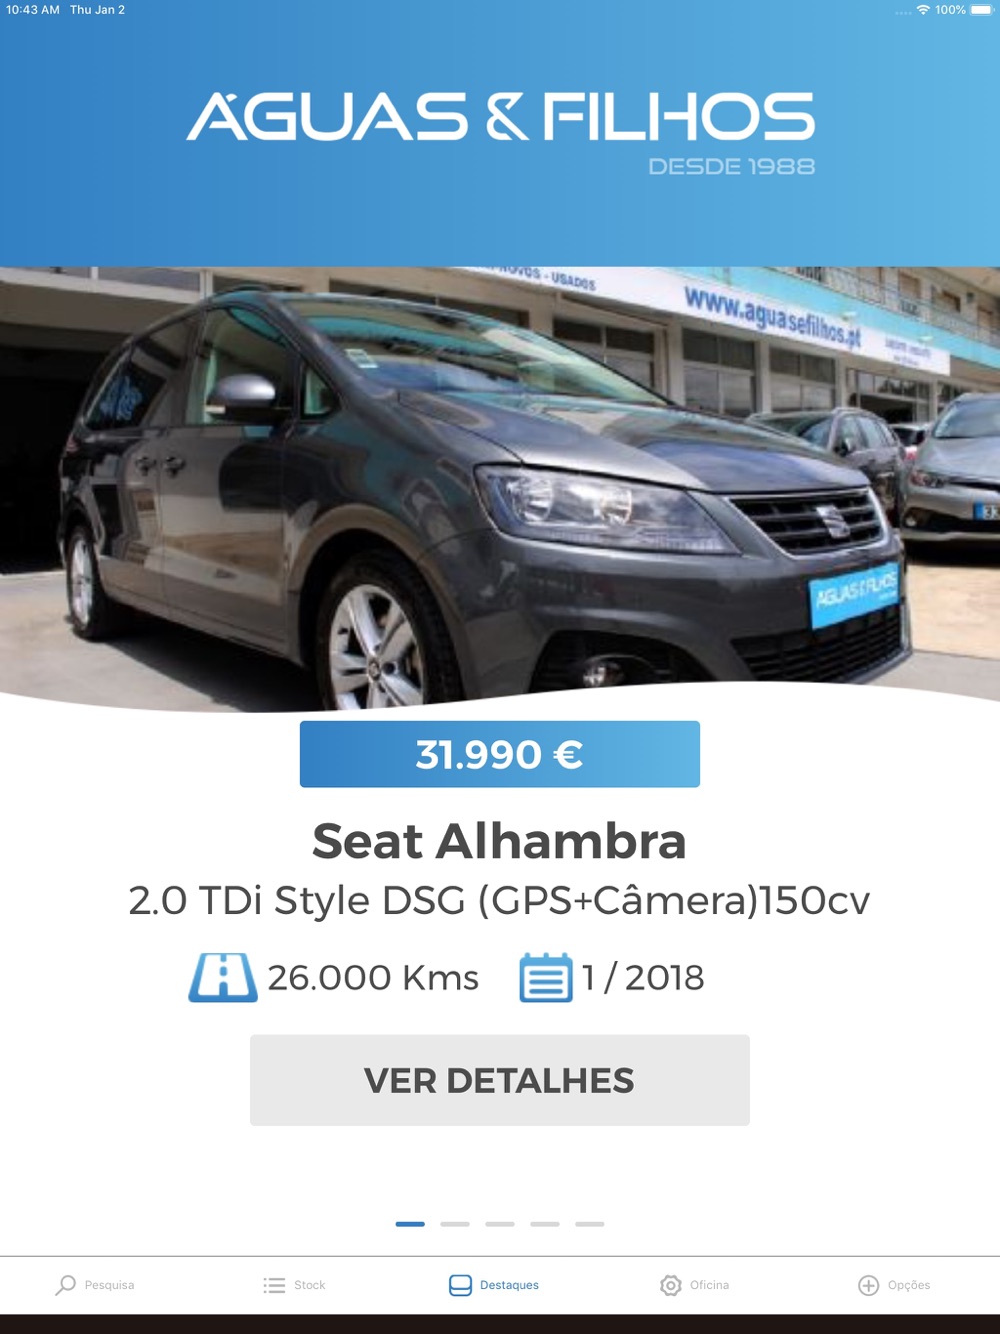Image resolution: width=1000 pixels, height=1334 pixels.
Task: Switch to the Oficina tab label
Action: point(710,1285)
